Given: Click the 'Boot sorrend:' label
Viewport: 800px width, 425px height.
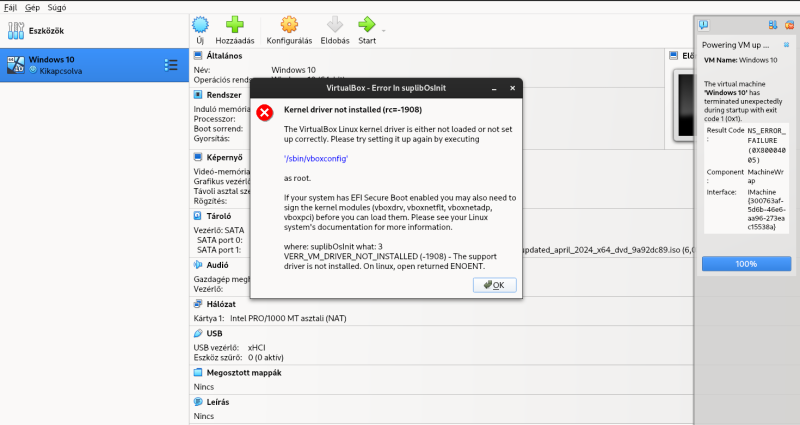Looking at the screenshot, I should (x=218, y=129).
